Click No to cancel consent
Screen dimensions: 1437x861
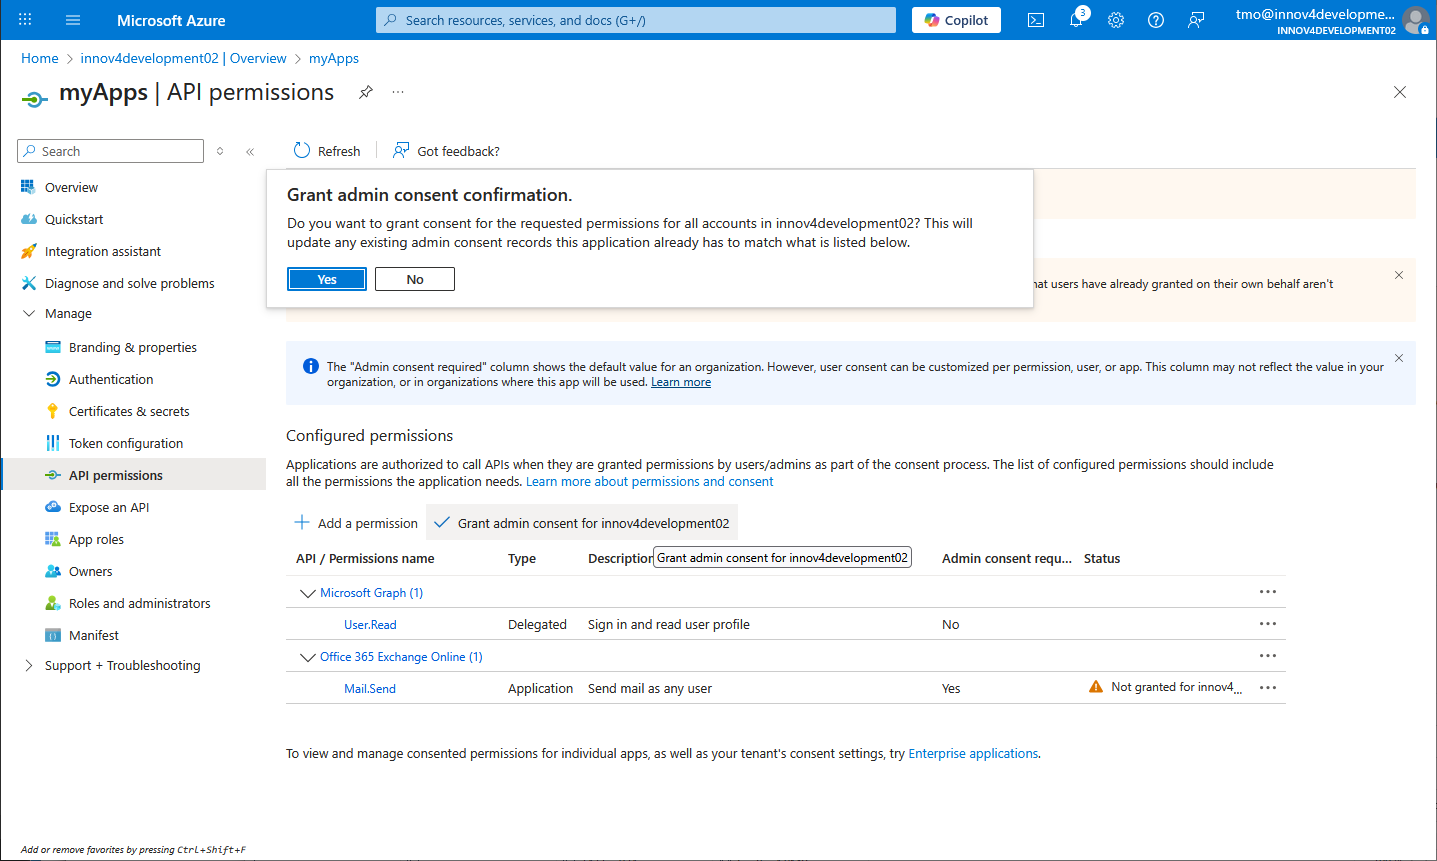(x=415, y=279)
